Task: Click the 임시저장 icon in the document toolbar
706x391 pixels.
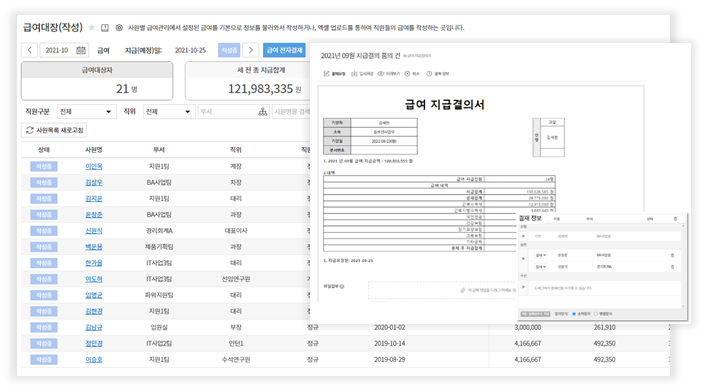Action: 354,73
